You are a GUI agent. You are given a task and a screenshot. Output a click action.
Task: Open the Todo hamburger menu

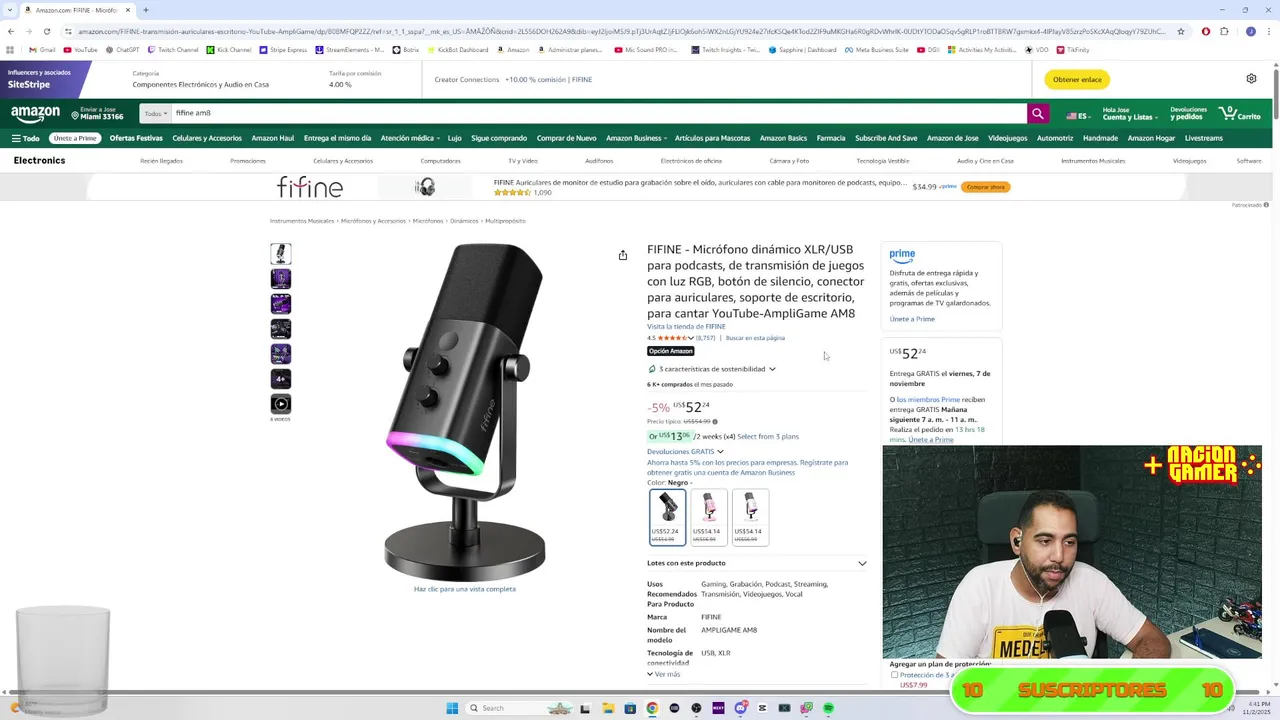click(x=26, y=138)
